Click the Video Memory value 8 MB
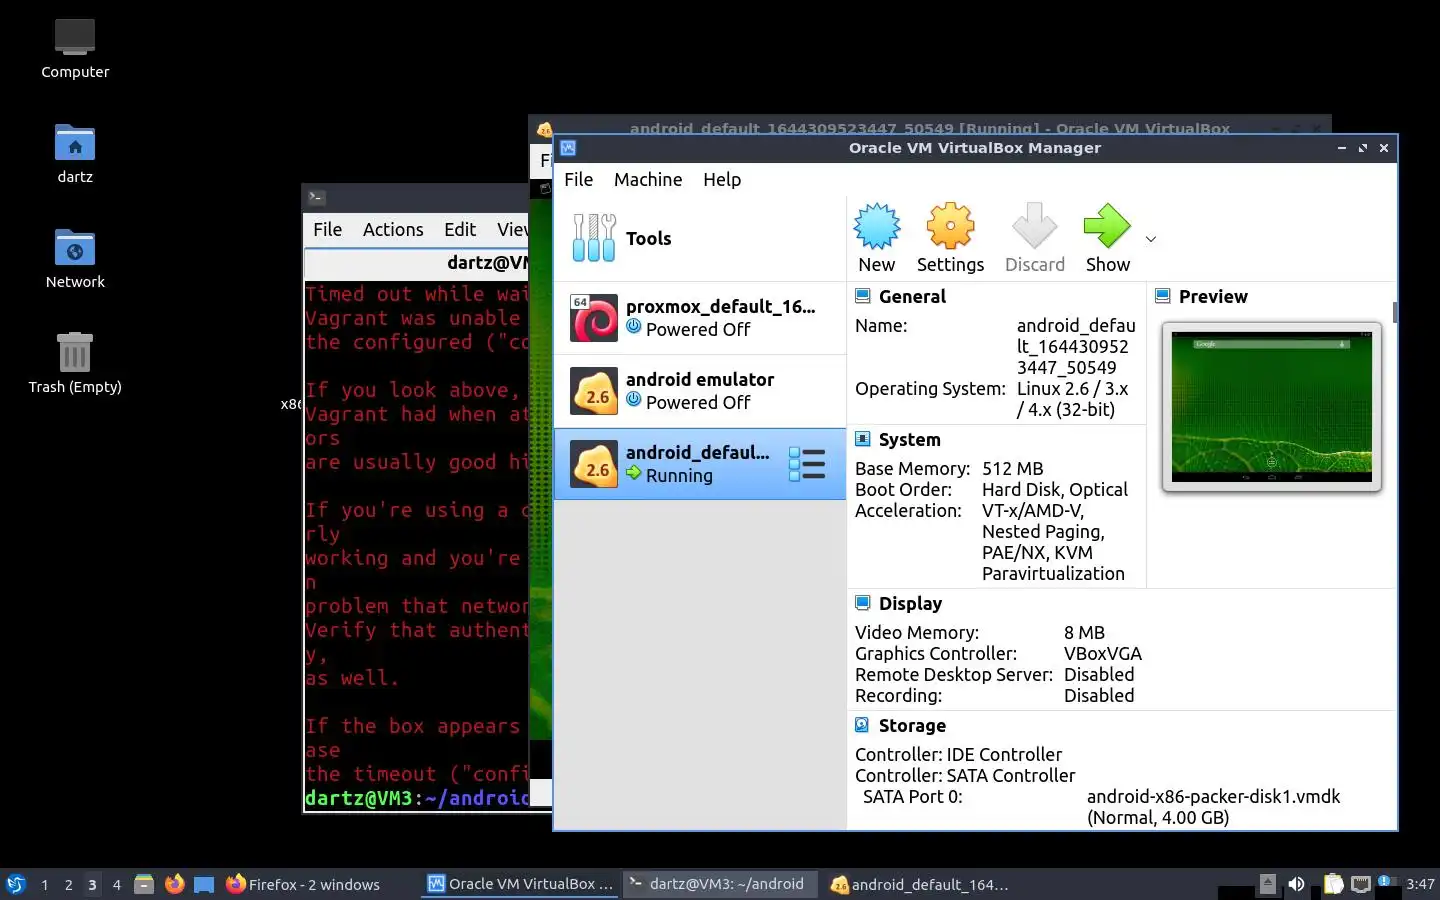 click(x=1084, y=633)
